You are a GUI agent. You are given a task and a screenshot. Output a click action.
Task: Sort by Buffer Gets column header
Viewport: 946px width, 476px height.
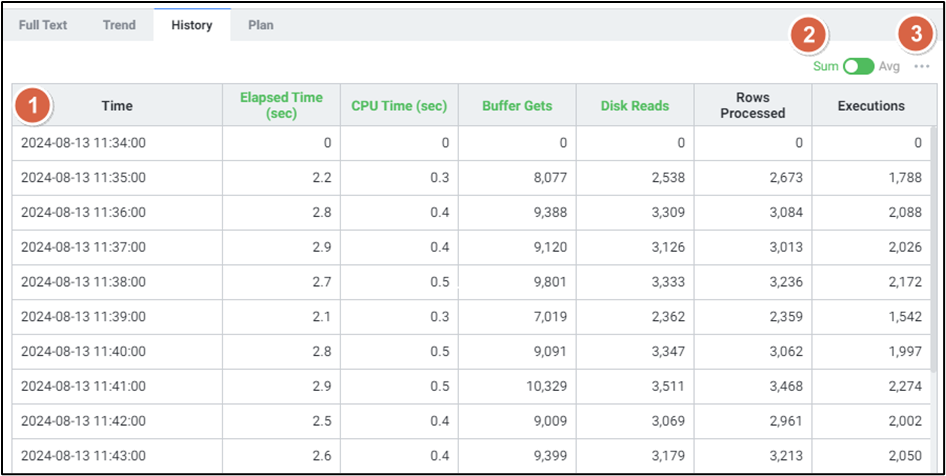point(516,106)
